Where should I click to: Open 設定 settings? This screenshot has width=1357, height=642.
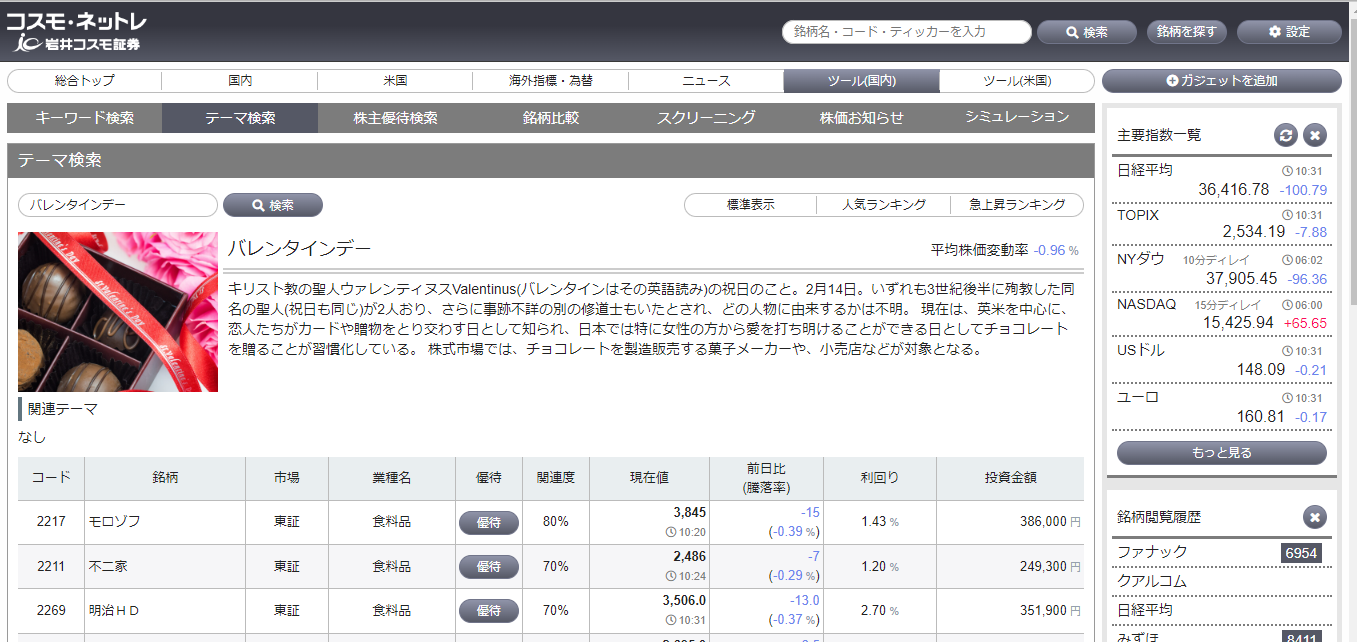click(x=1289, y=32)
